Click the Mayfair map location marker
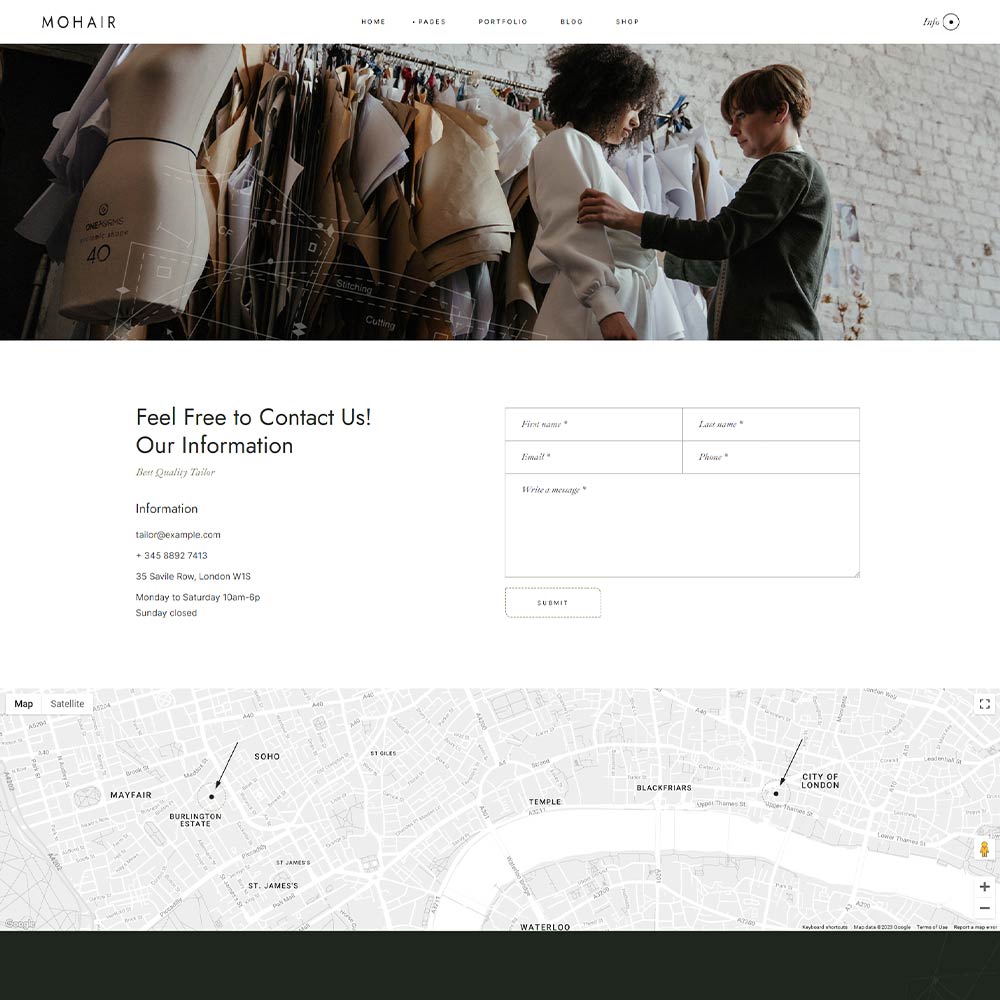Viewport: 1000px width, 1000px height. [212, 797]
